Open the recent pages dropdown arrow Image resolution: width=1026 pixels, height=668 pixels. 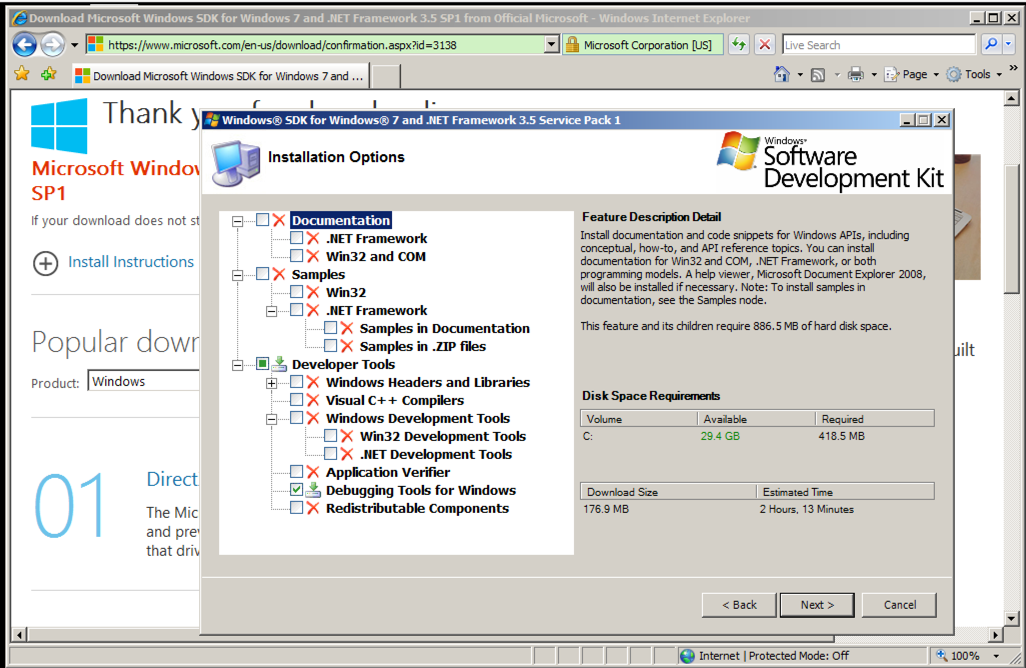(74, 45)
